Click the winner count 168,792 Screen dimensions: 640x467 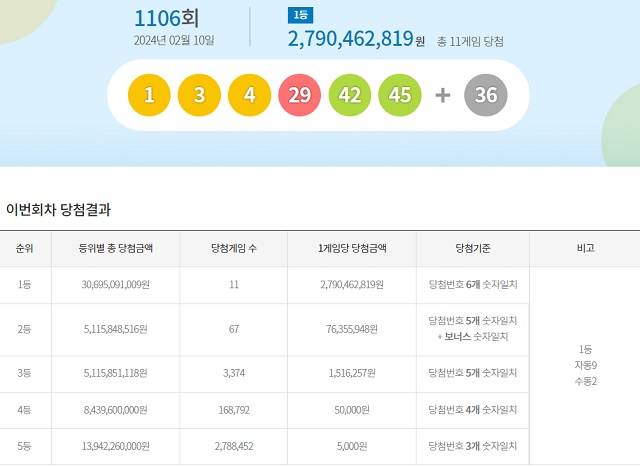234,410
